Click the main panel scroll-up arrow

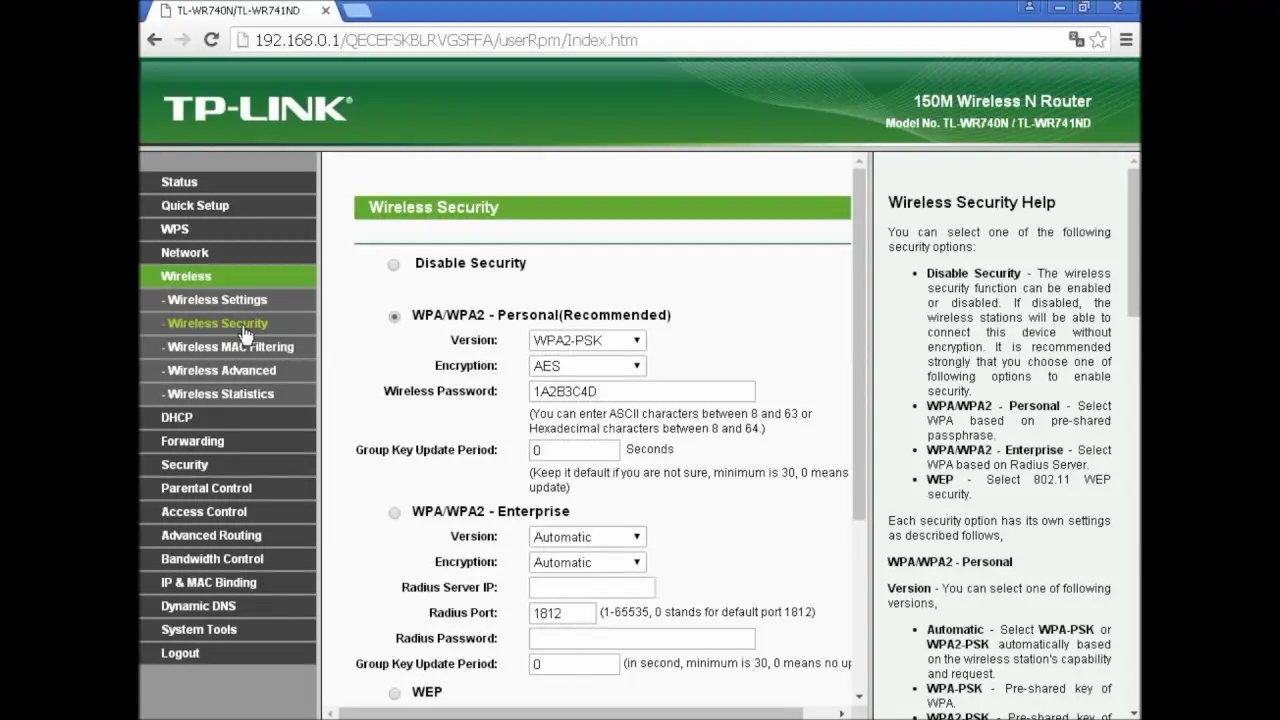(859, 161)
